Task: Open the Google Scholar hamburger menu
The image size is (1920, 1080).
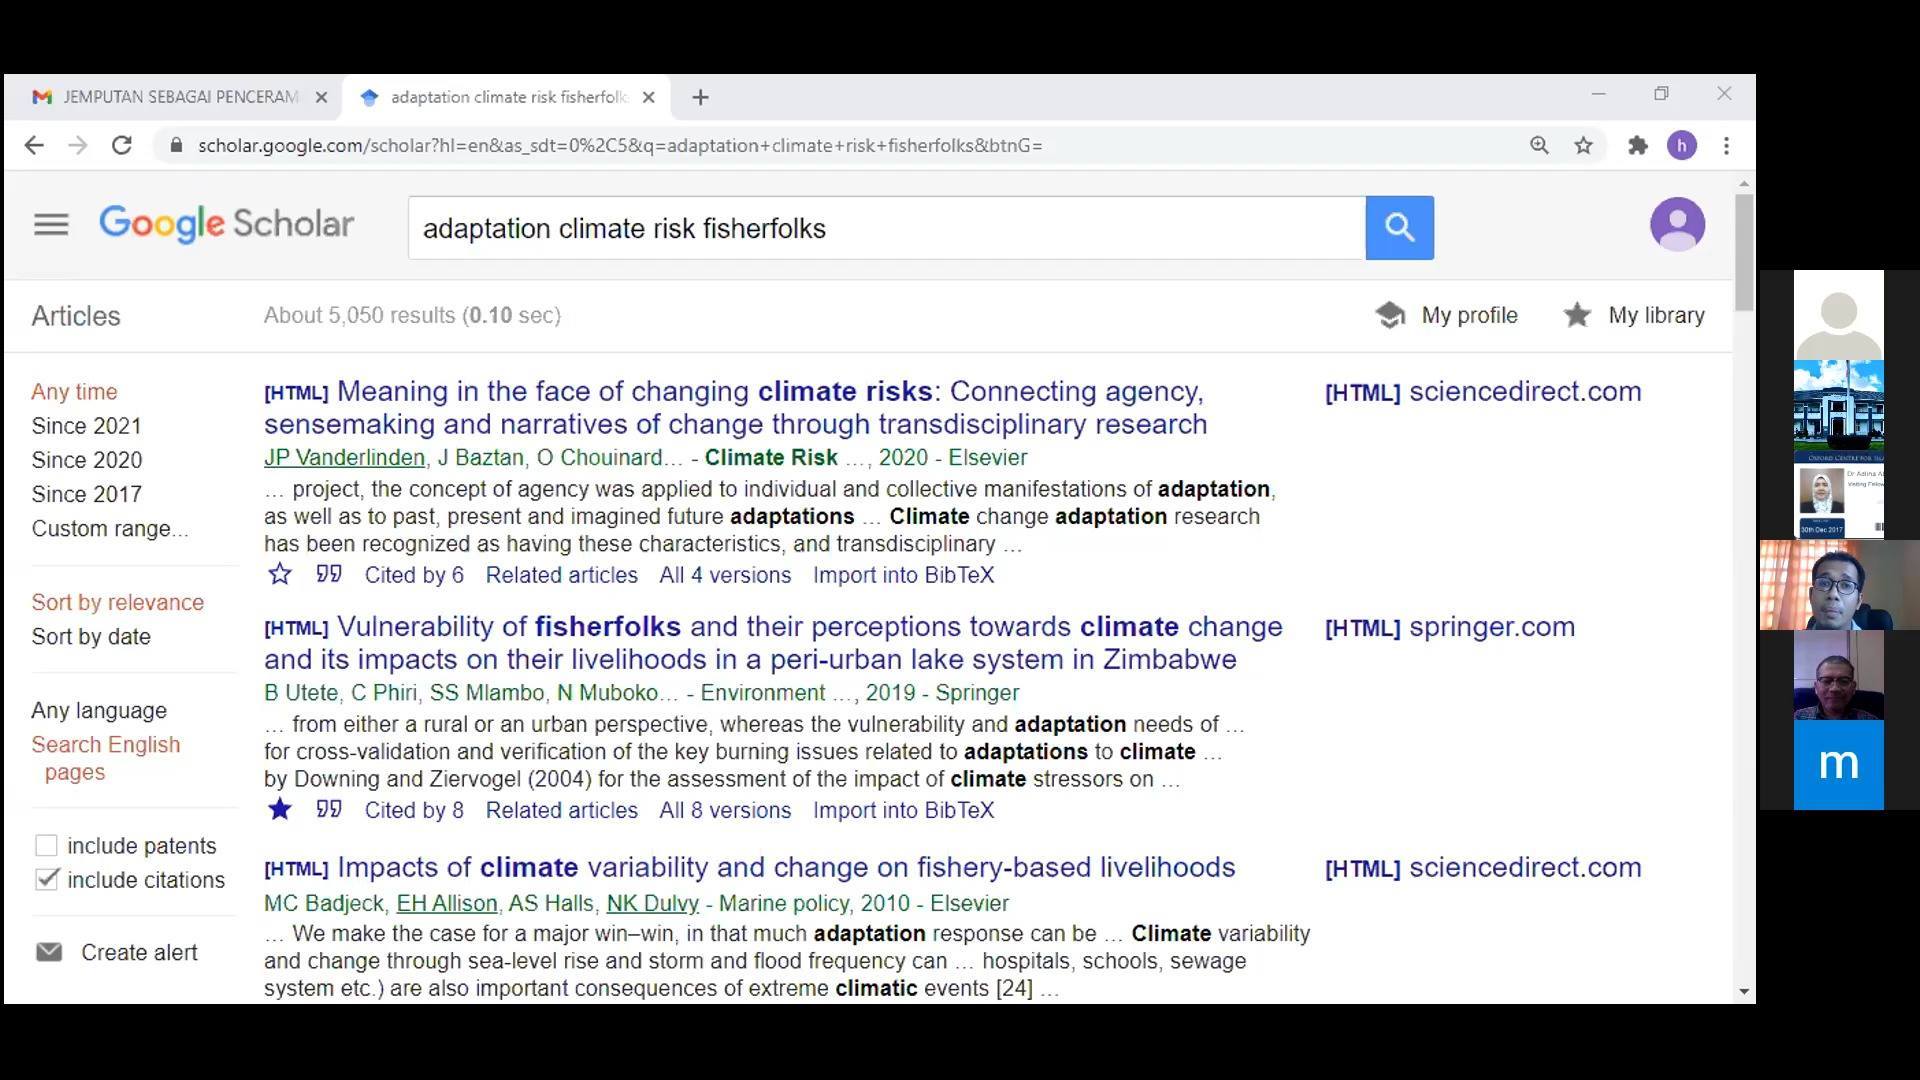Action: pyautogui.click(x=51, y=225)
